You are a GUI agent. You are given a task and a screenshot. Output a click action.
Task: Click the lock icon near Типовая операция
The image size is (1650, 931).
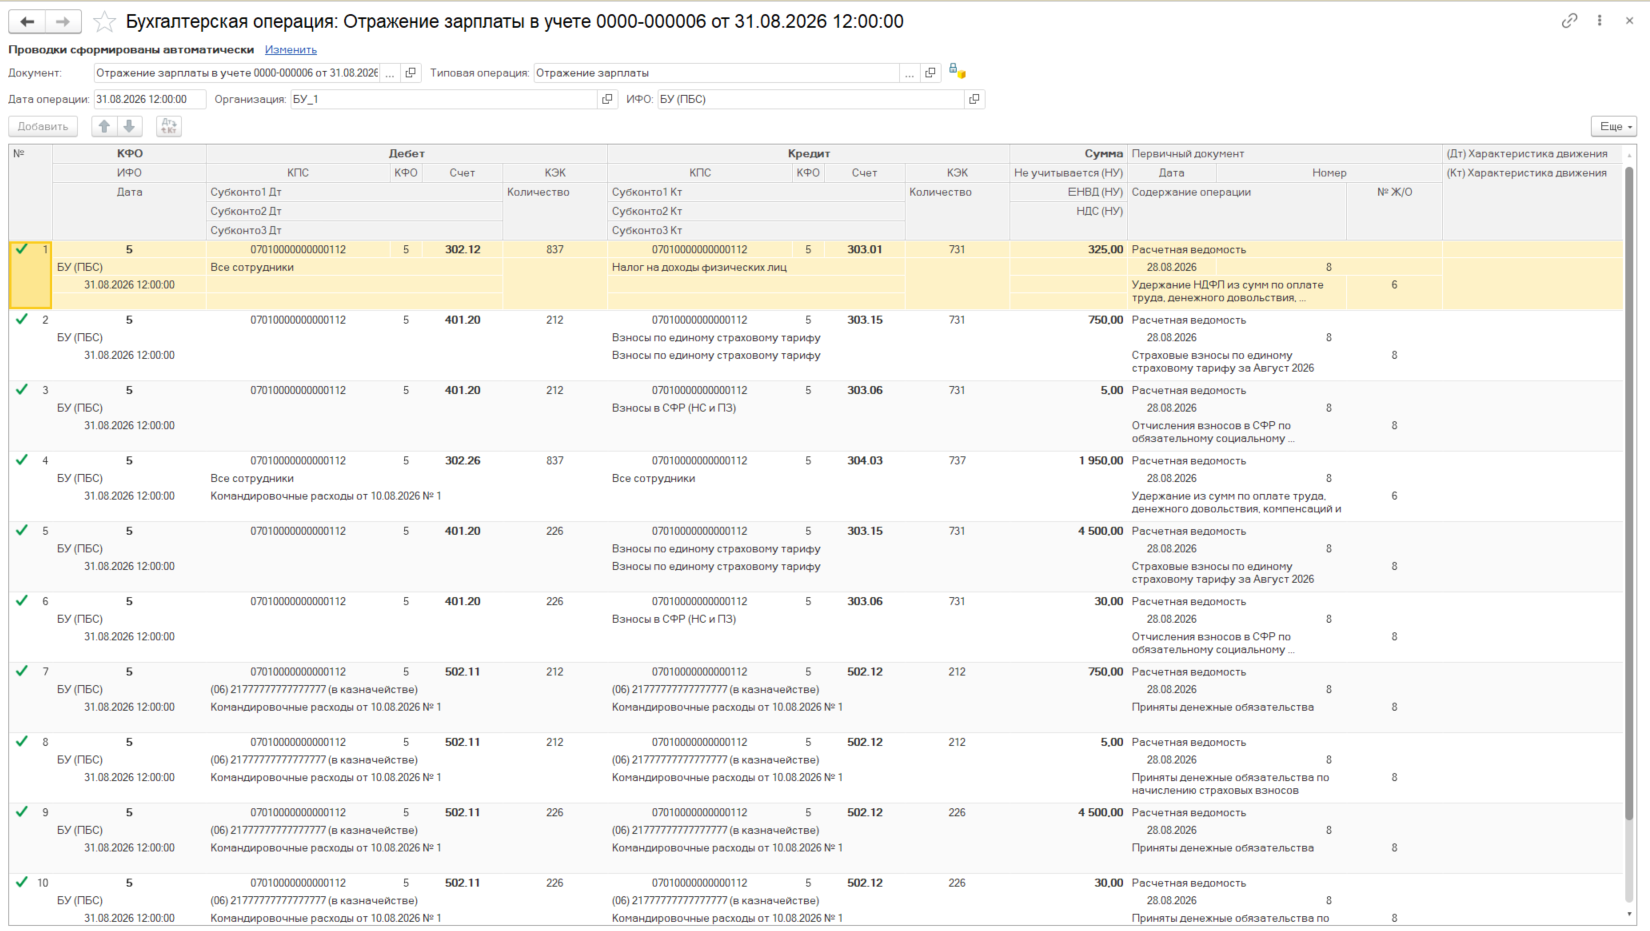[x=956, y=72]
